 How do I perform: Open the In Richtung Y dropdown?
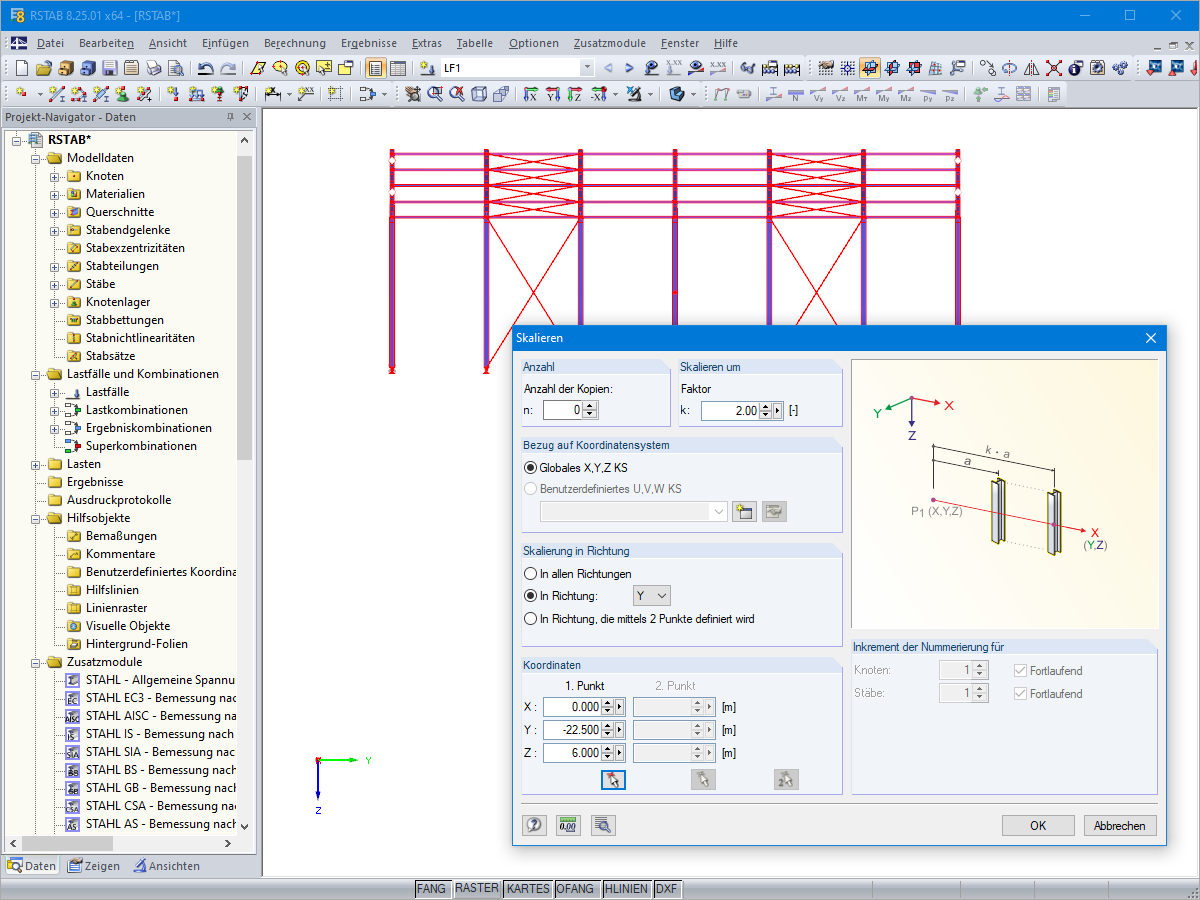pyautogui.click(x=652, y=596)
